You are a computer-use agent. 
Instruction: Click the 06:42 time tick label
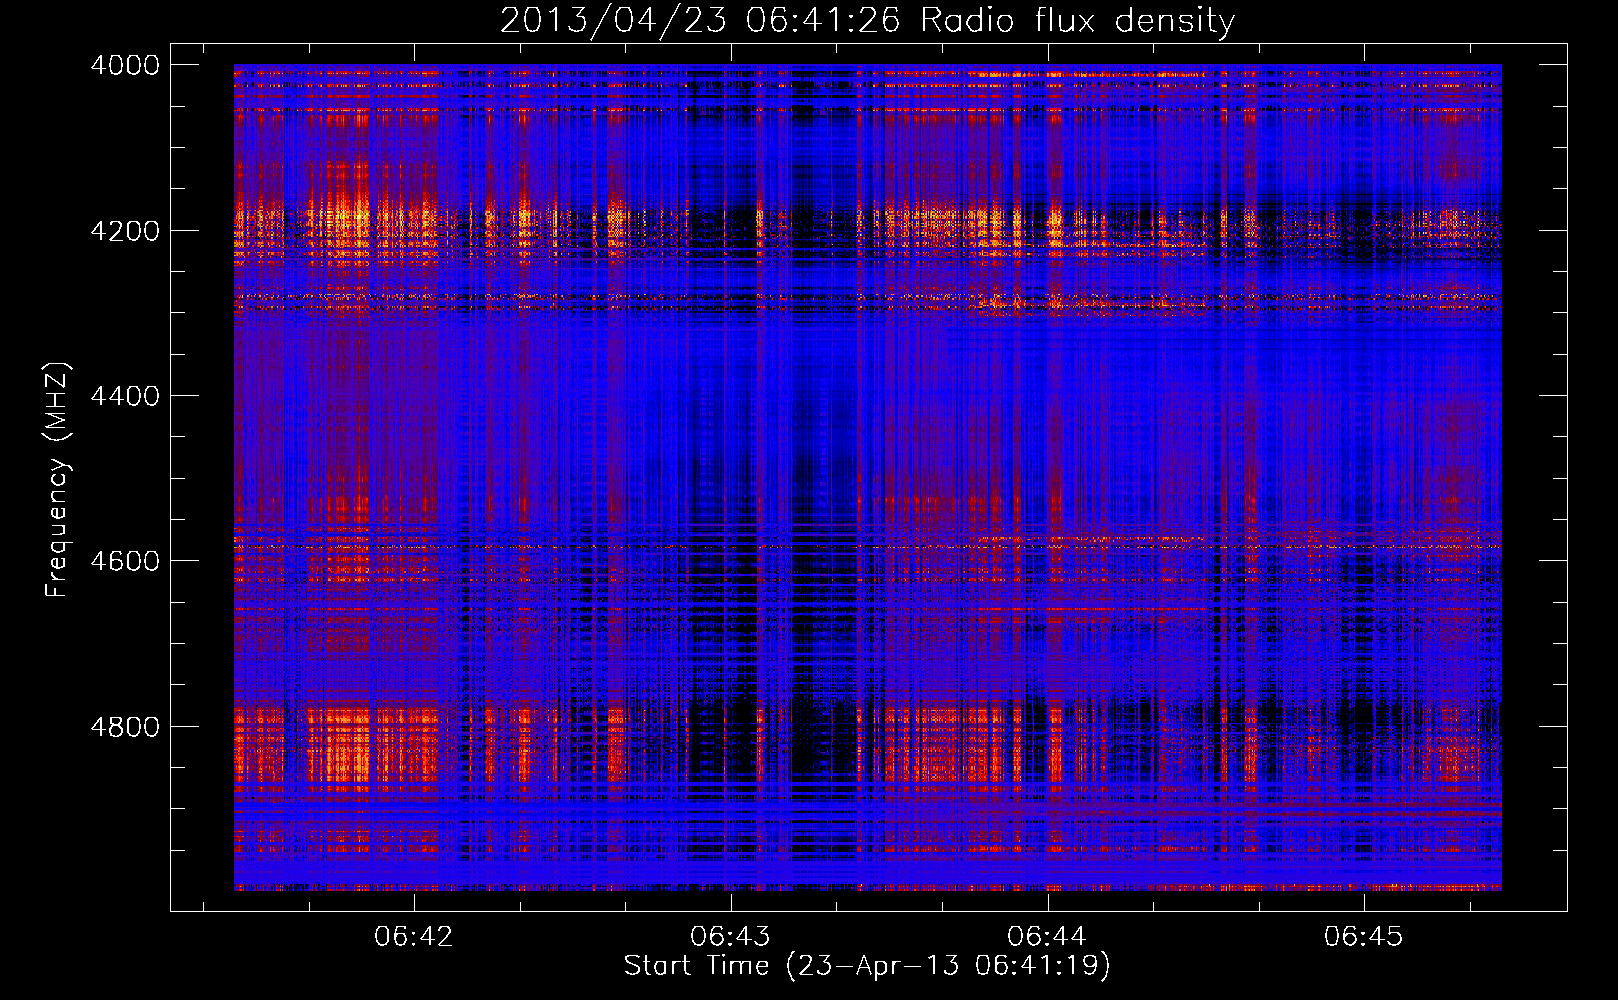[x=414, y=936]
